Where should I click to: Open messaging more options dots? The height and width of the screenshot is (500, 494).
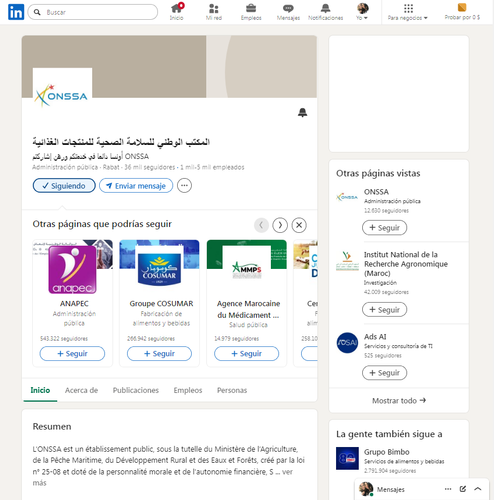pos(448,489)
